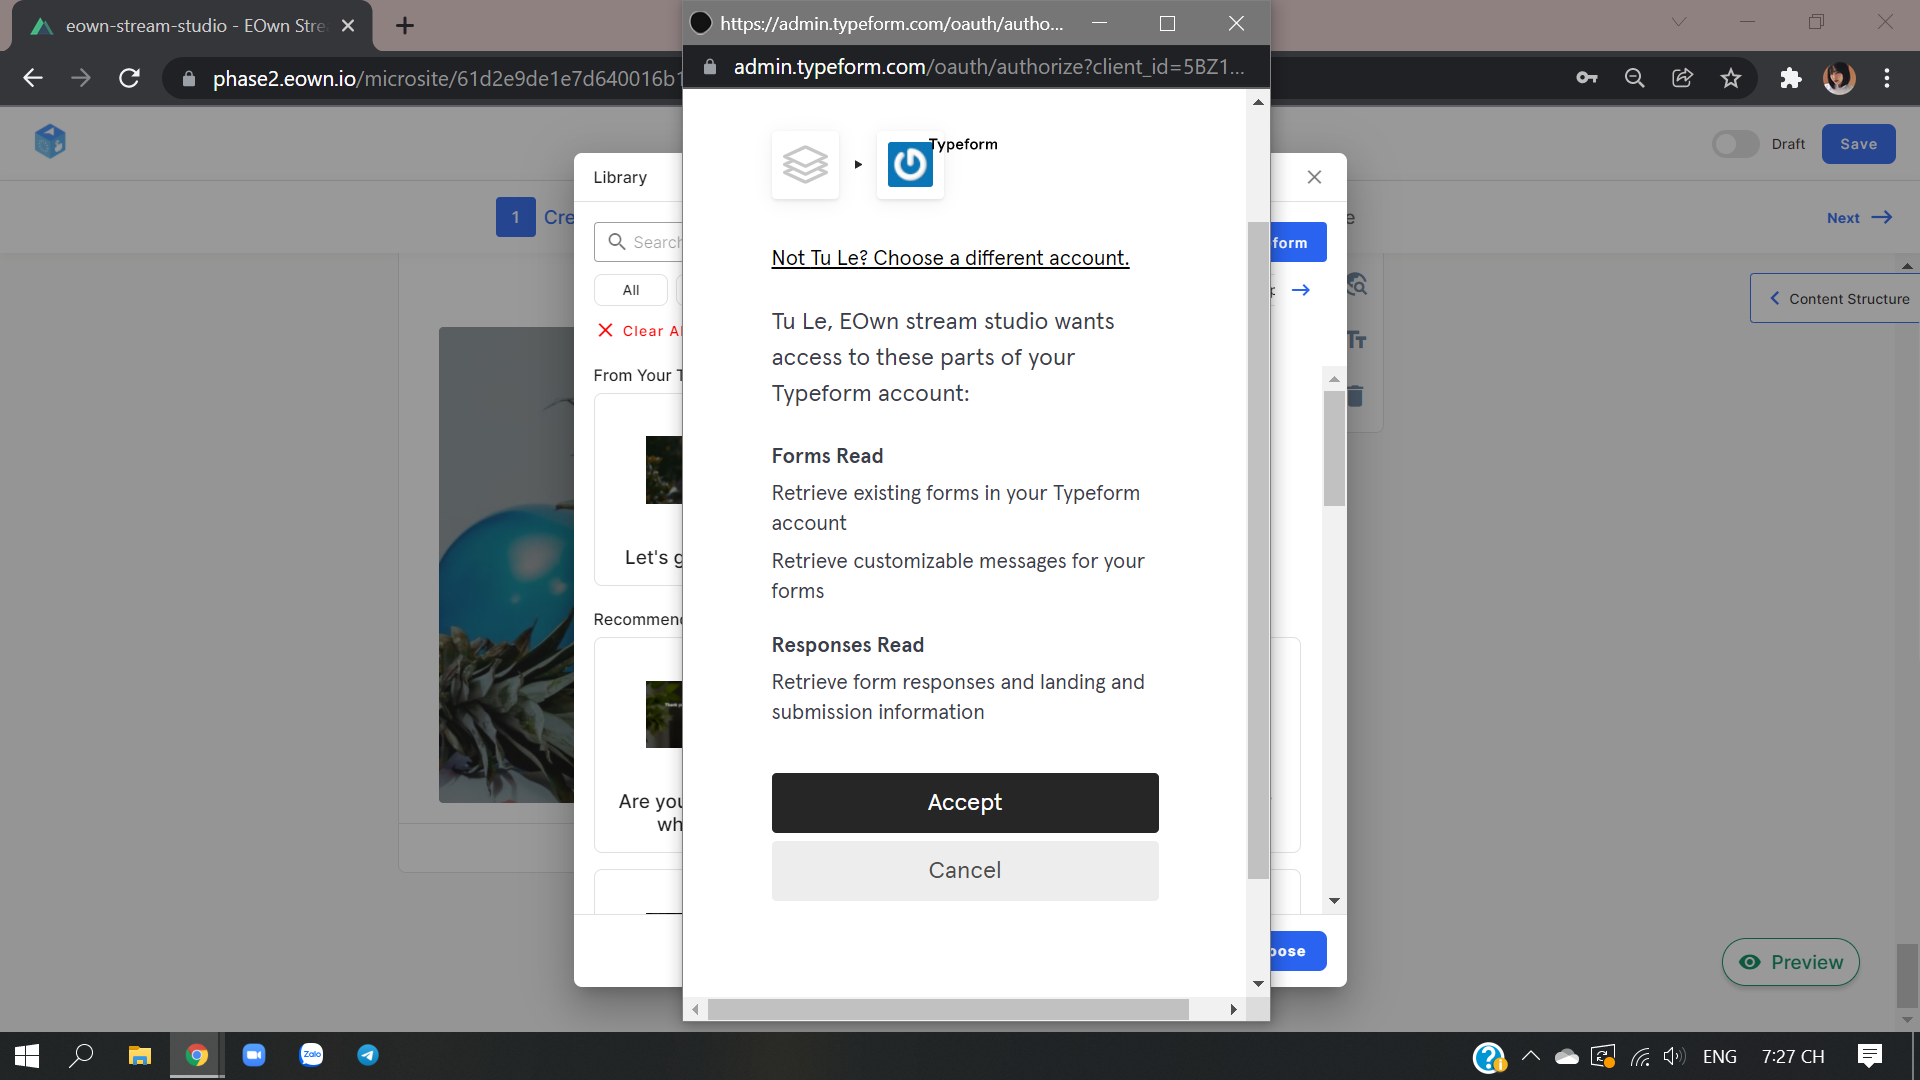Click the popup scroll-down arrow

pos(1258,984)
